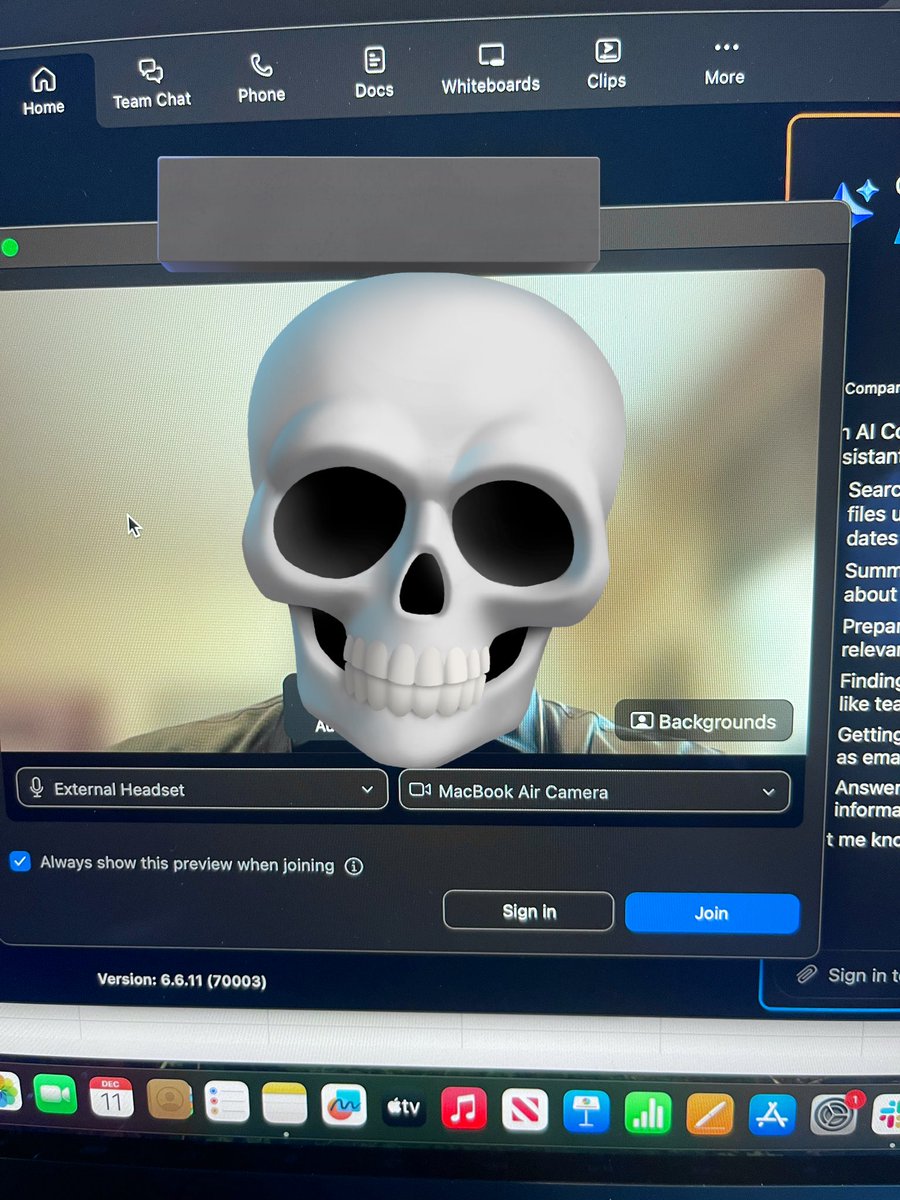Open the Docs tab

coord(374,73)
